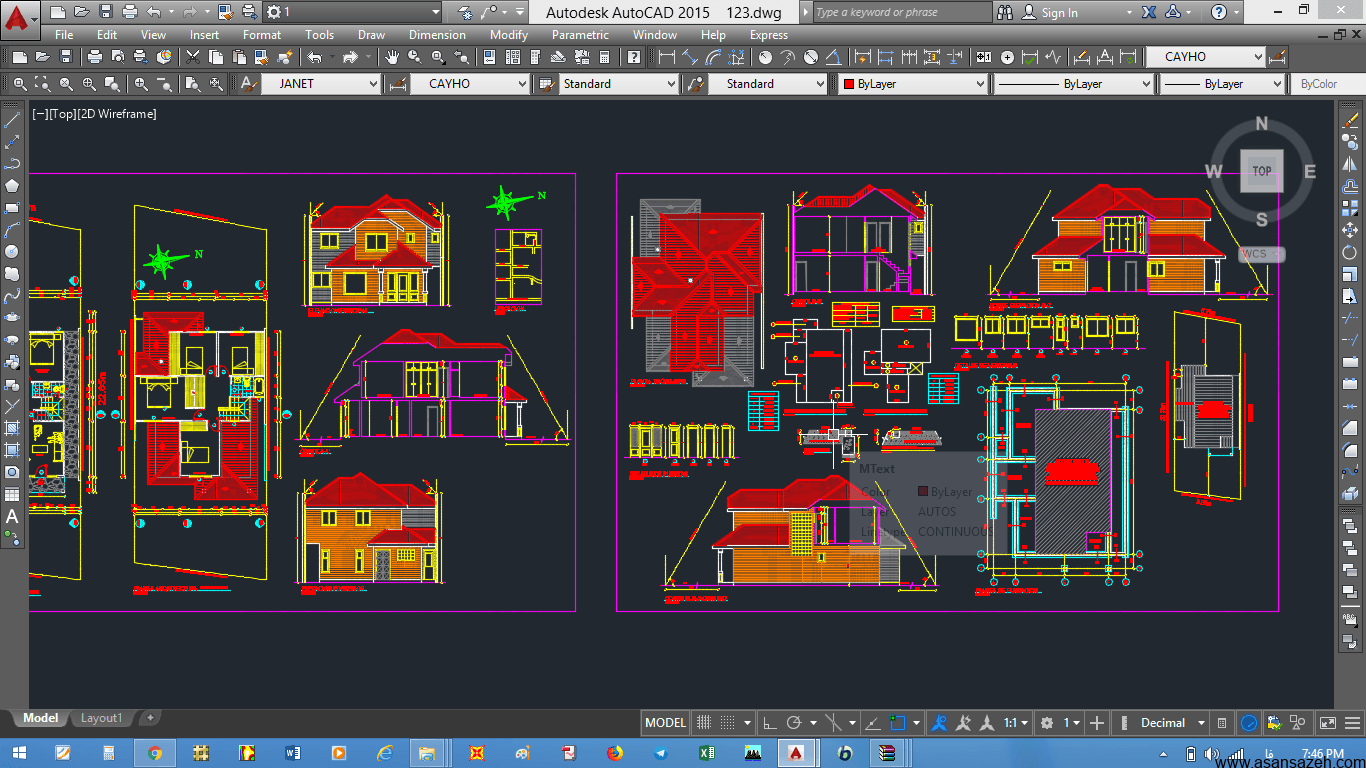Open the Modify menu

click(509, 35)
